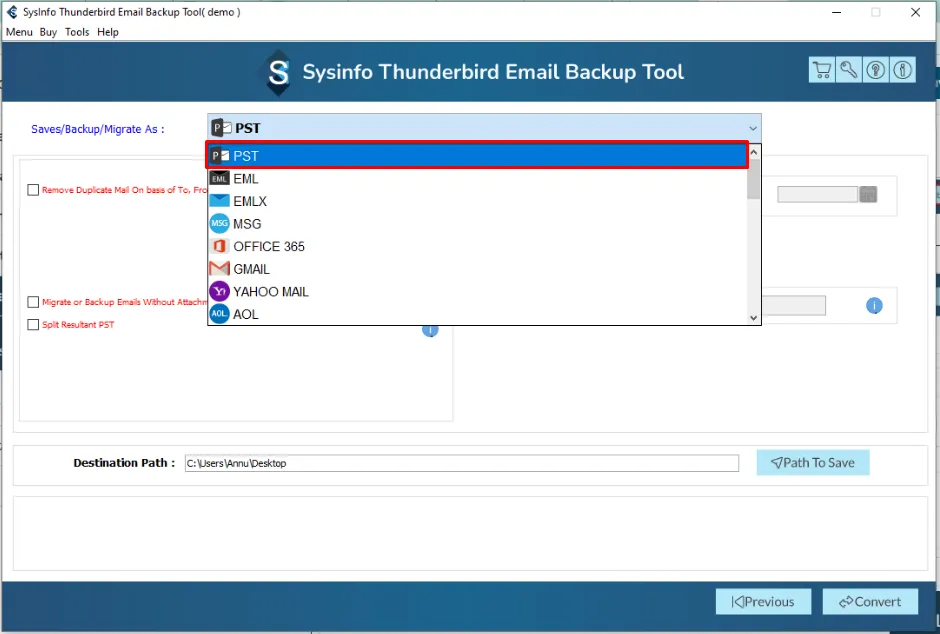Click the calendar icon next to date field
This screenshot has width=940, height=634.
(868, 194)
